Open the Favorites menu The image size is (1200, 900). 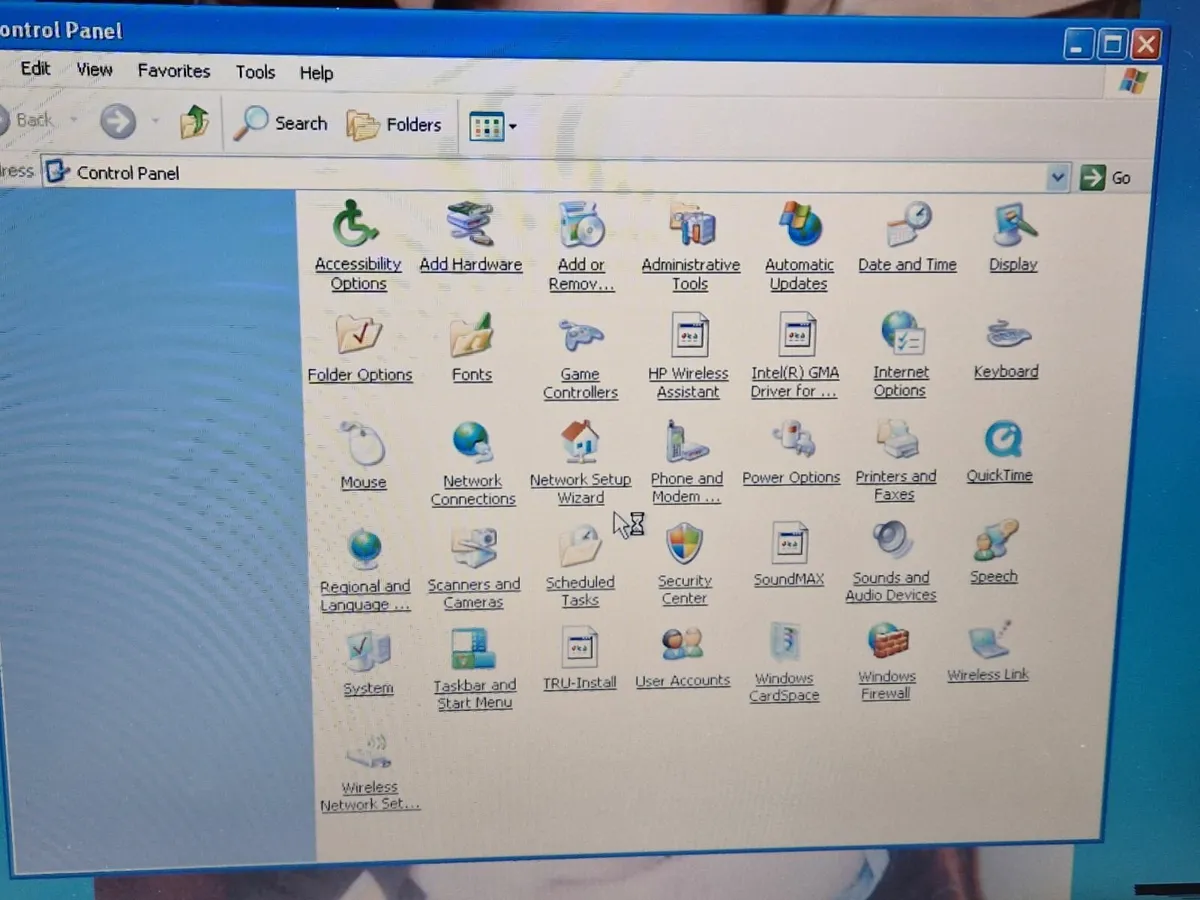pos(174,71)
